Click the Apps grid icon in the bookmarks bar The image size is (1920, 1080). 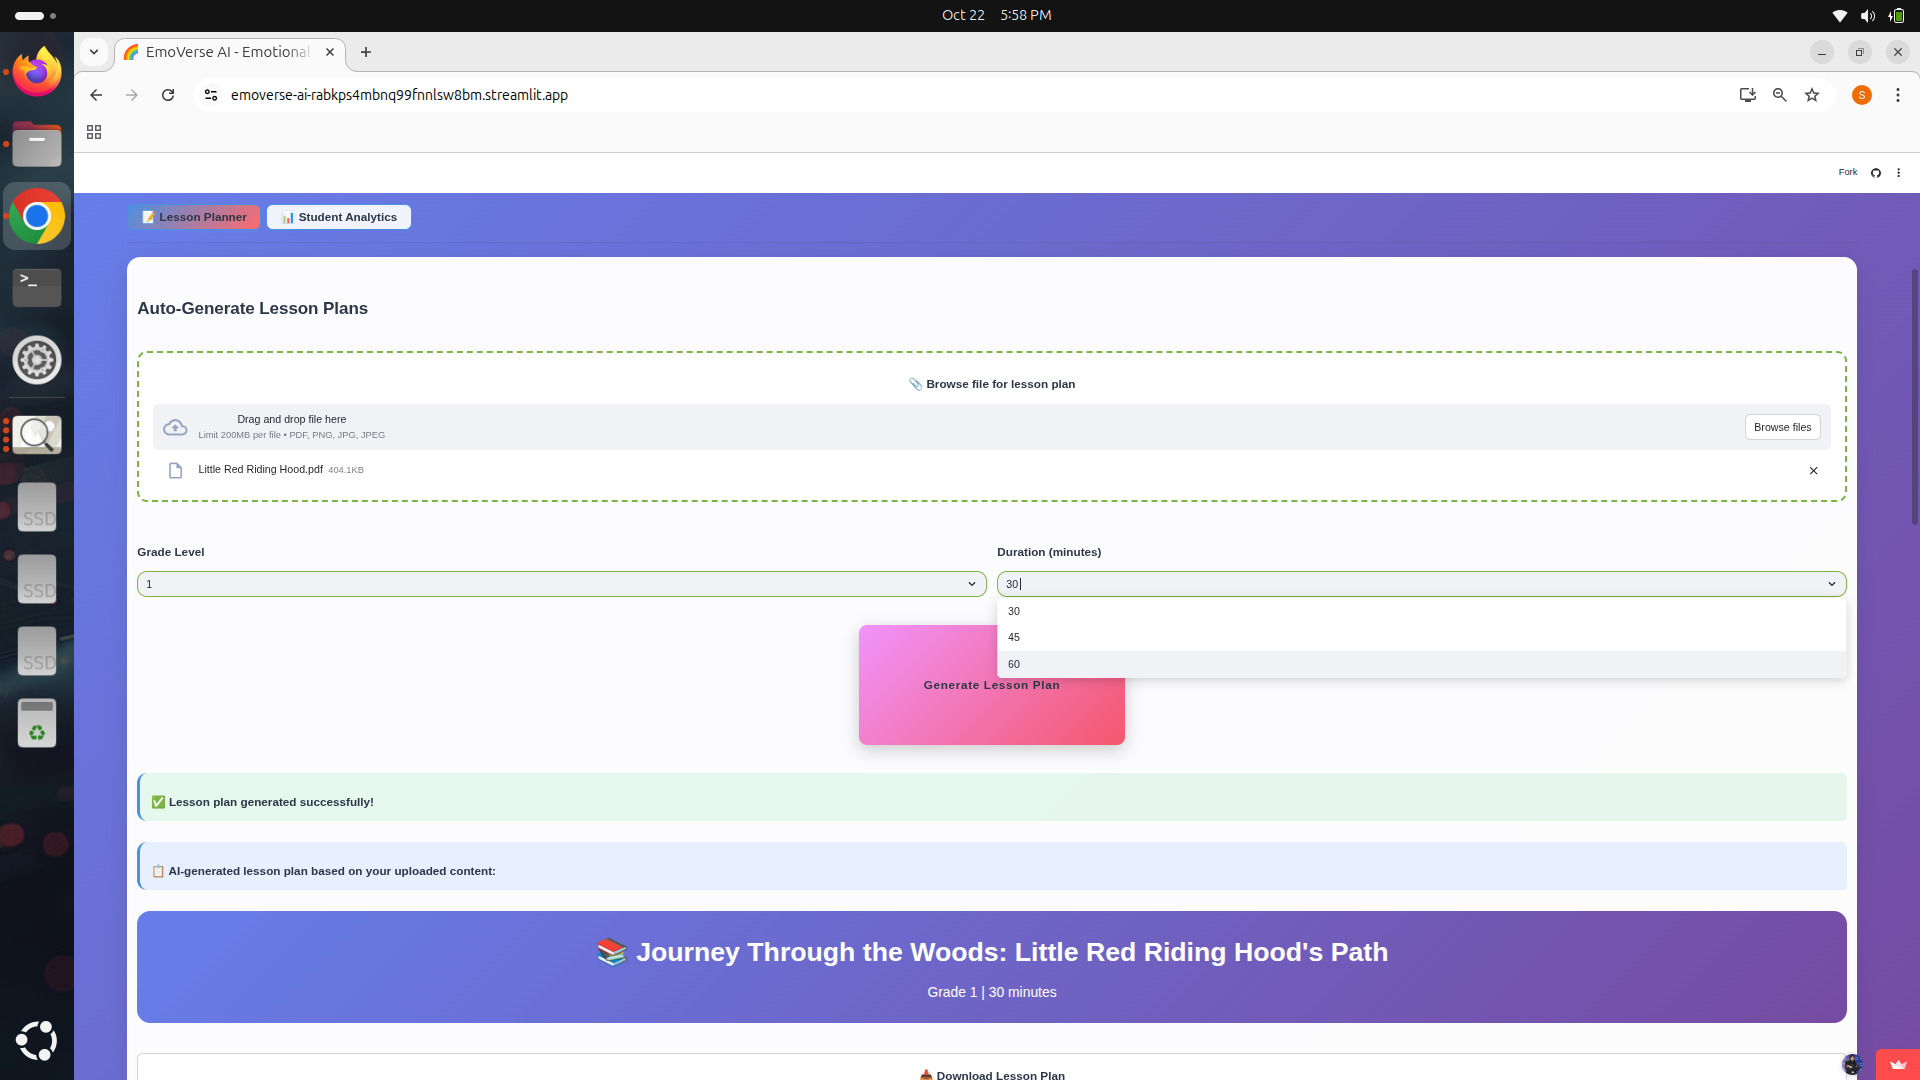[94, 132]
